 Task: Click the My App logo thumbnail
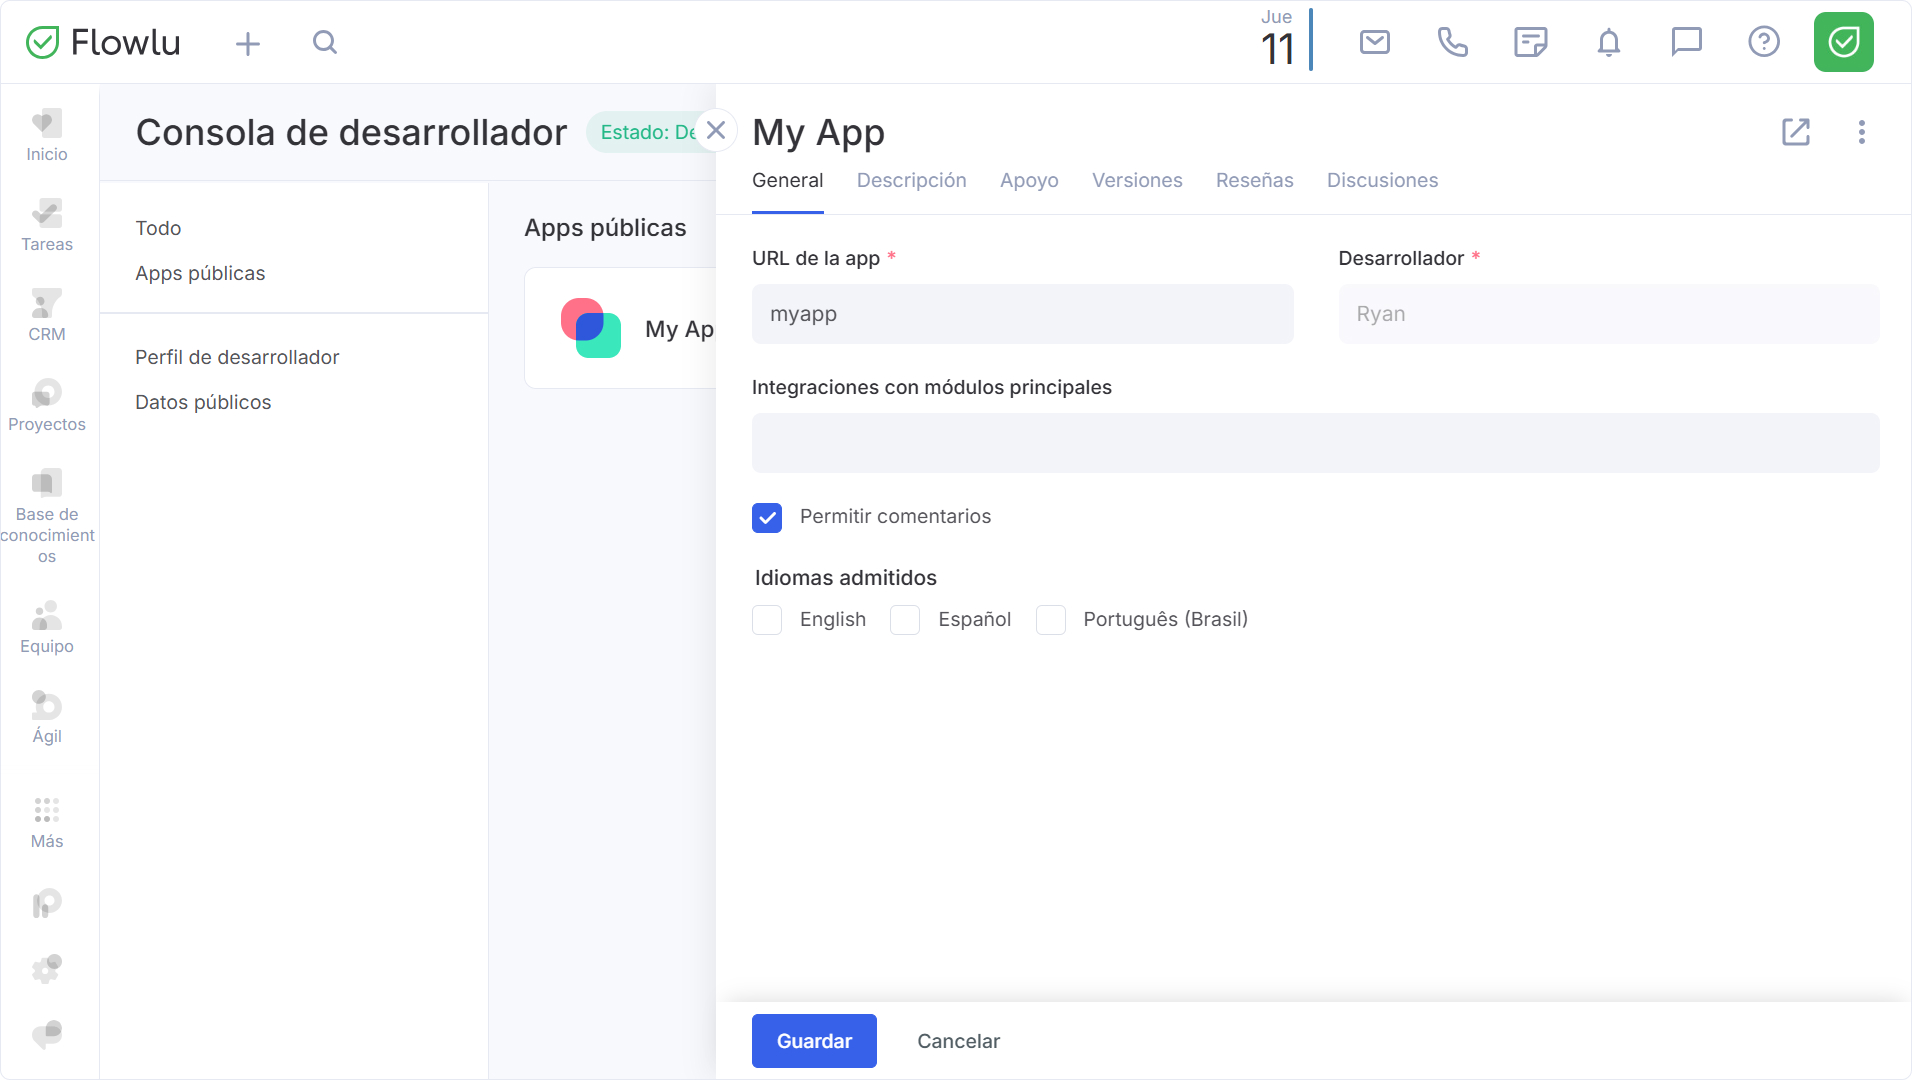(x=591, y=328)
